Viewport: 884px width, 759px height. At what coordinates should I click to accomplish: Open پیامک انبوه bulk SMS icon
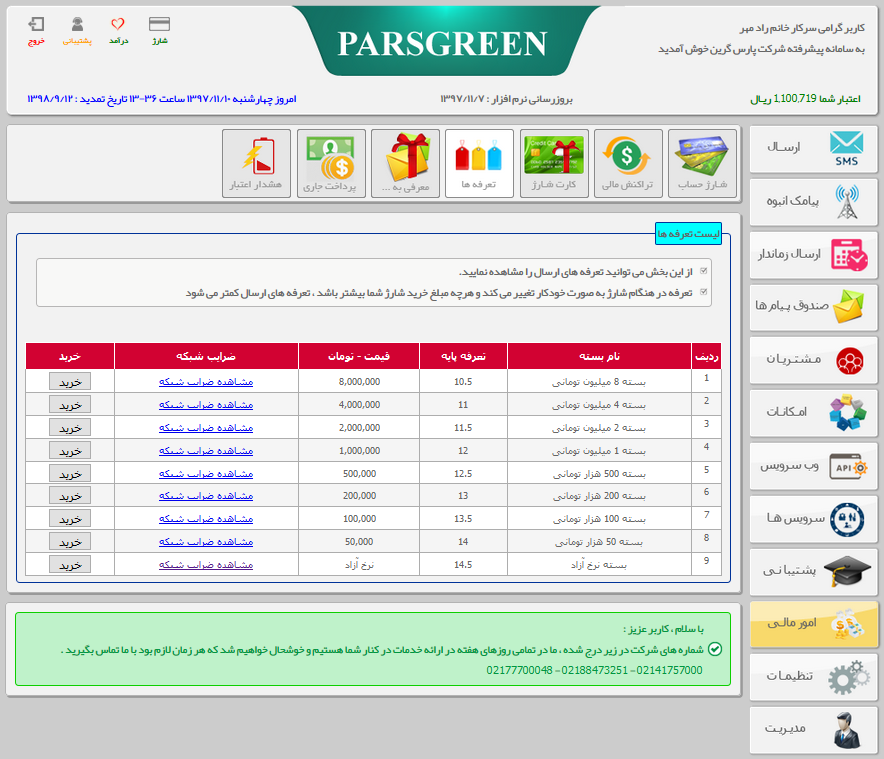pyautogui.click(x=814, y=202)
